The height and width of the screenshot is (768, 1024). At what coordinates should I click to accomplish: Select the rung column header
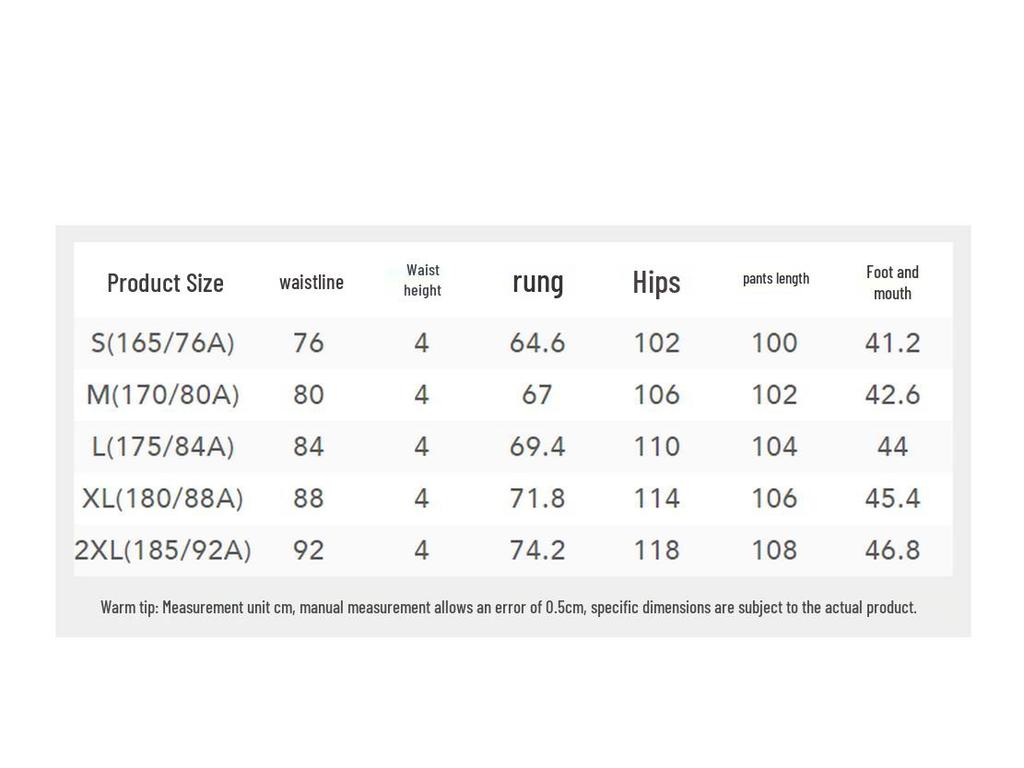538,282
